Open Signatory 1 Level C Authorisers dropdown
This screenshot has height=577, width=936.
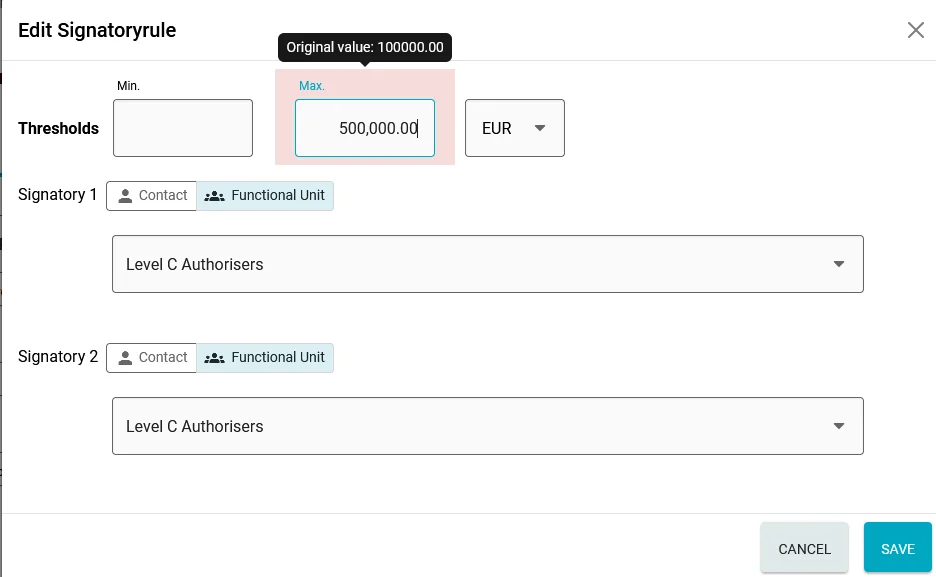pos(488,264)
